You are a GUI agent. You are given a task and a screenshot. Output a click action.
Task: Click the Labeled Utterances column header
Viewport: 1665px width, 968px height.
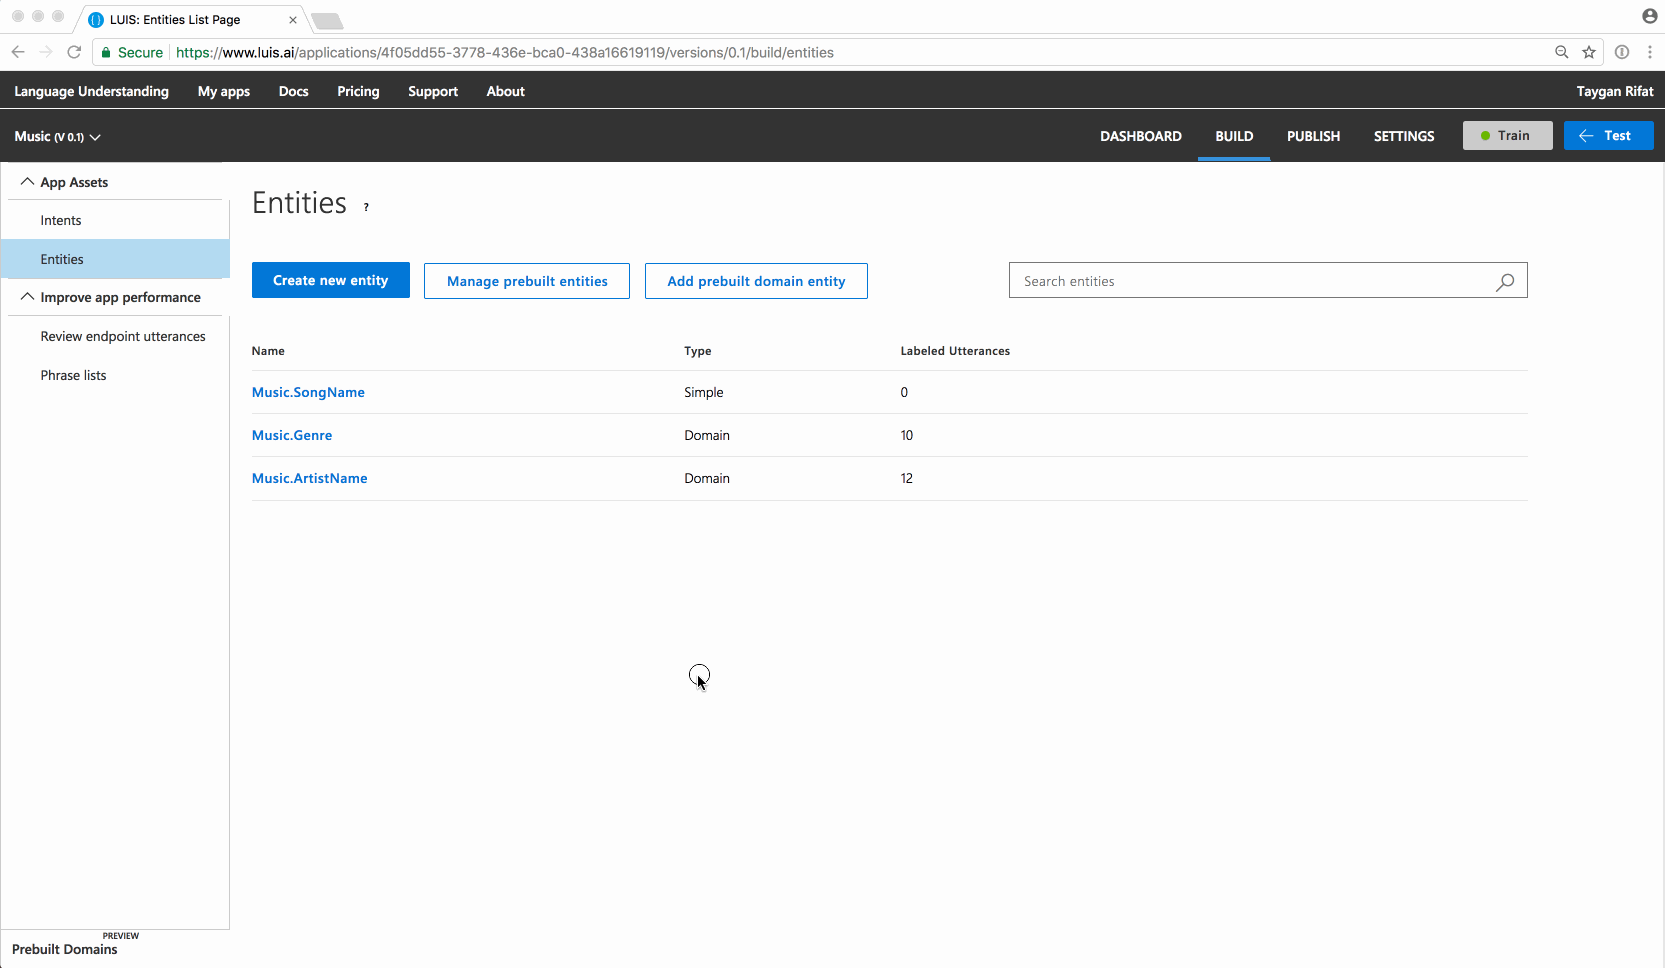point(955,351)
